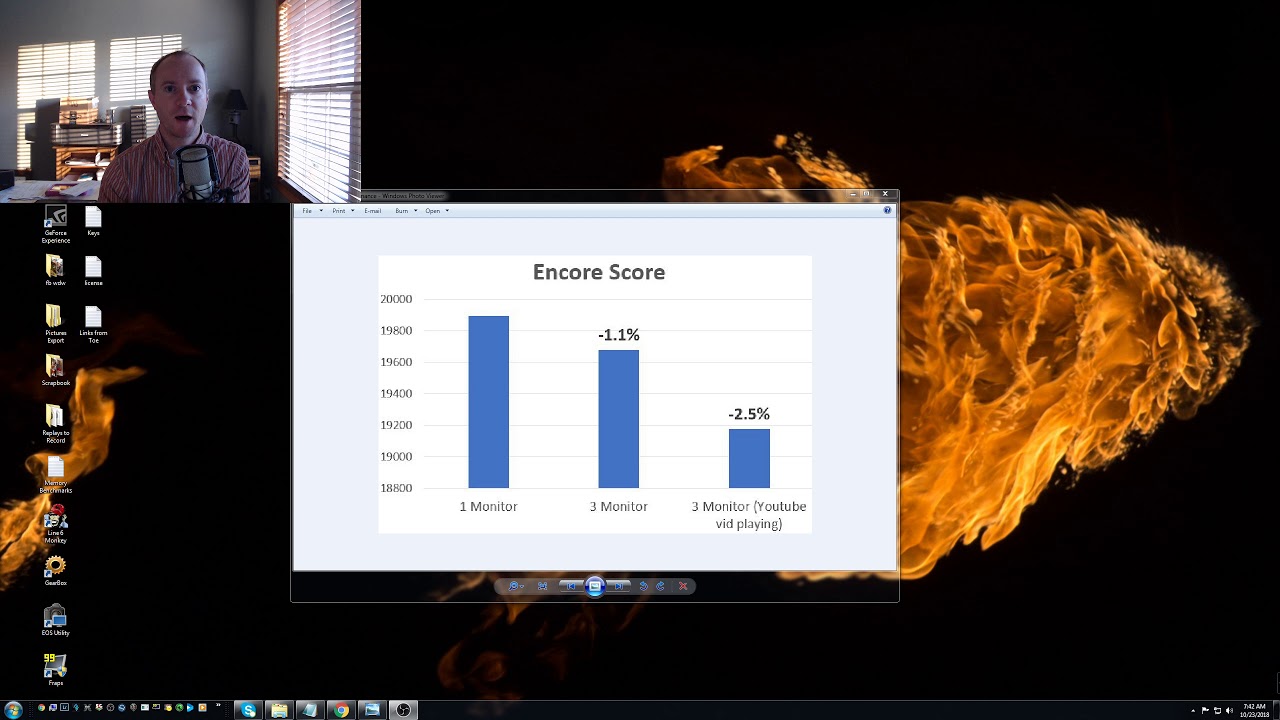Select the fb wdw folder

tap(55, 271)
